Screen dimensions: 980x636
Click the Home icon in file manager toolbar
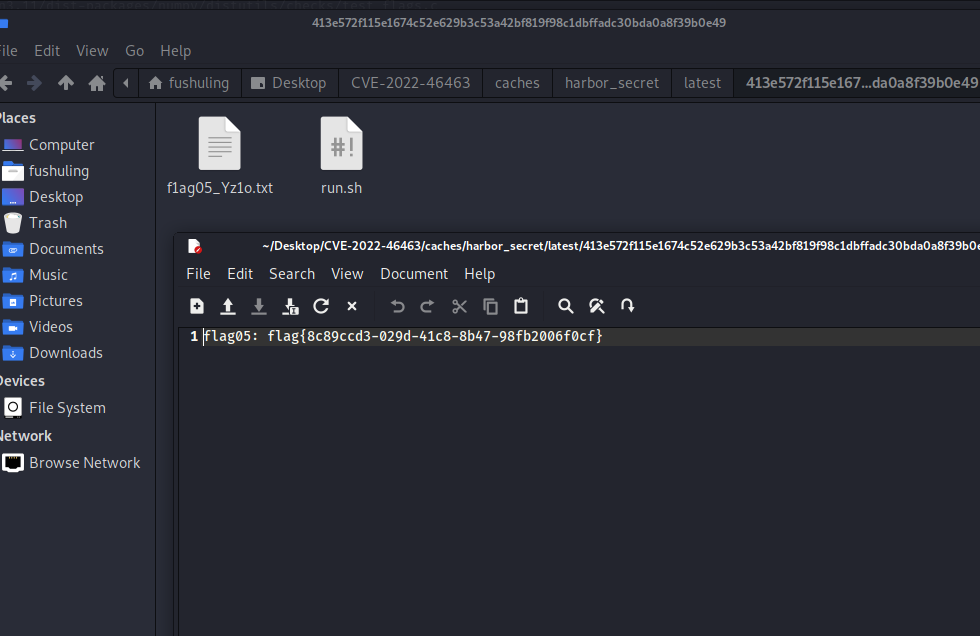coord(97,83)
